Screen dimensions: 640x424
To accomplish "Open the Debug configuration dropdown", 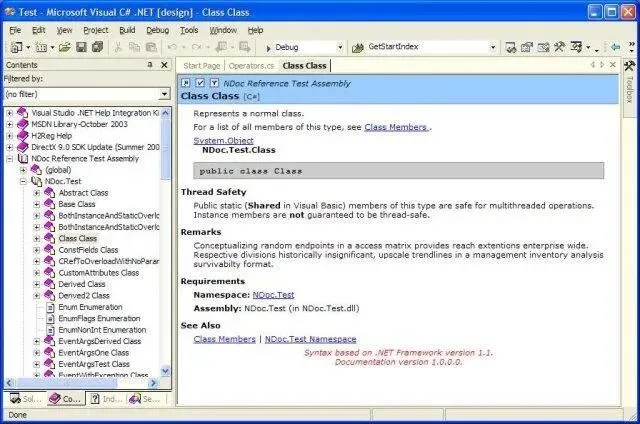I will point(340,48).
